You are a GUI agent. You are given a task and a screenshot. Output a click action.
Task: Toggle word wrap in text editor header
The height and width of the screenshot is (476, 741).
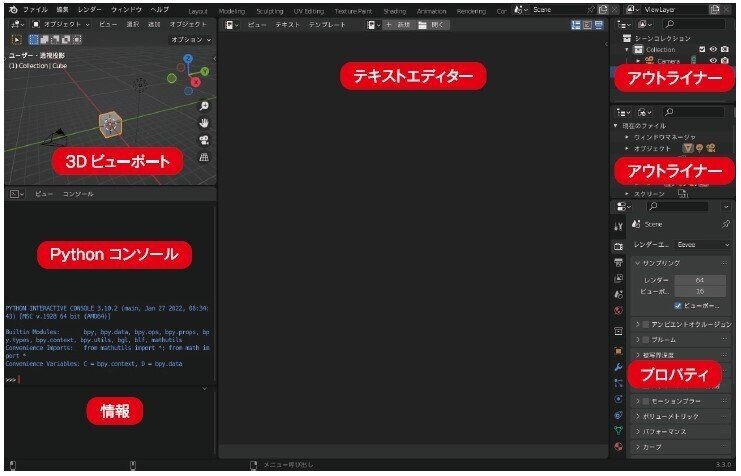[587, 25]
